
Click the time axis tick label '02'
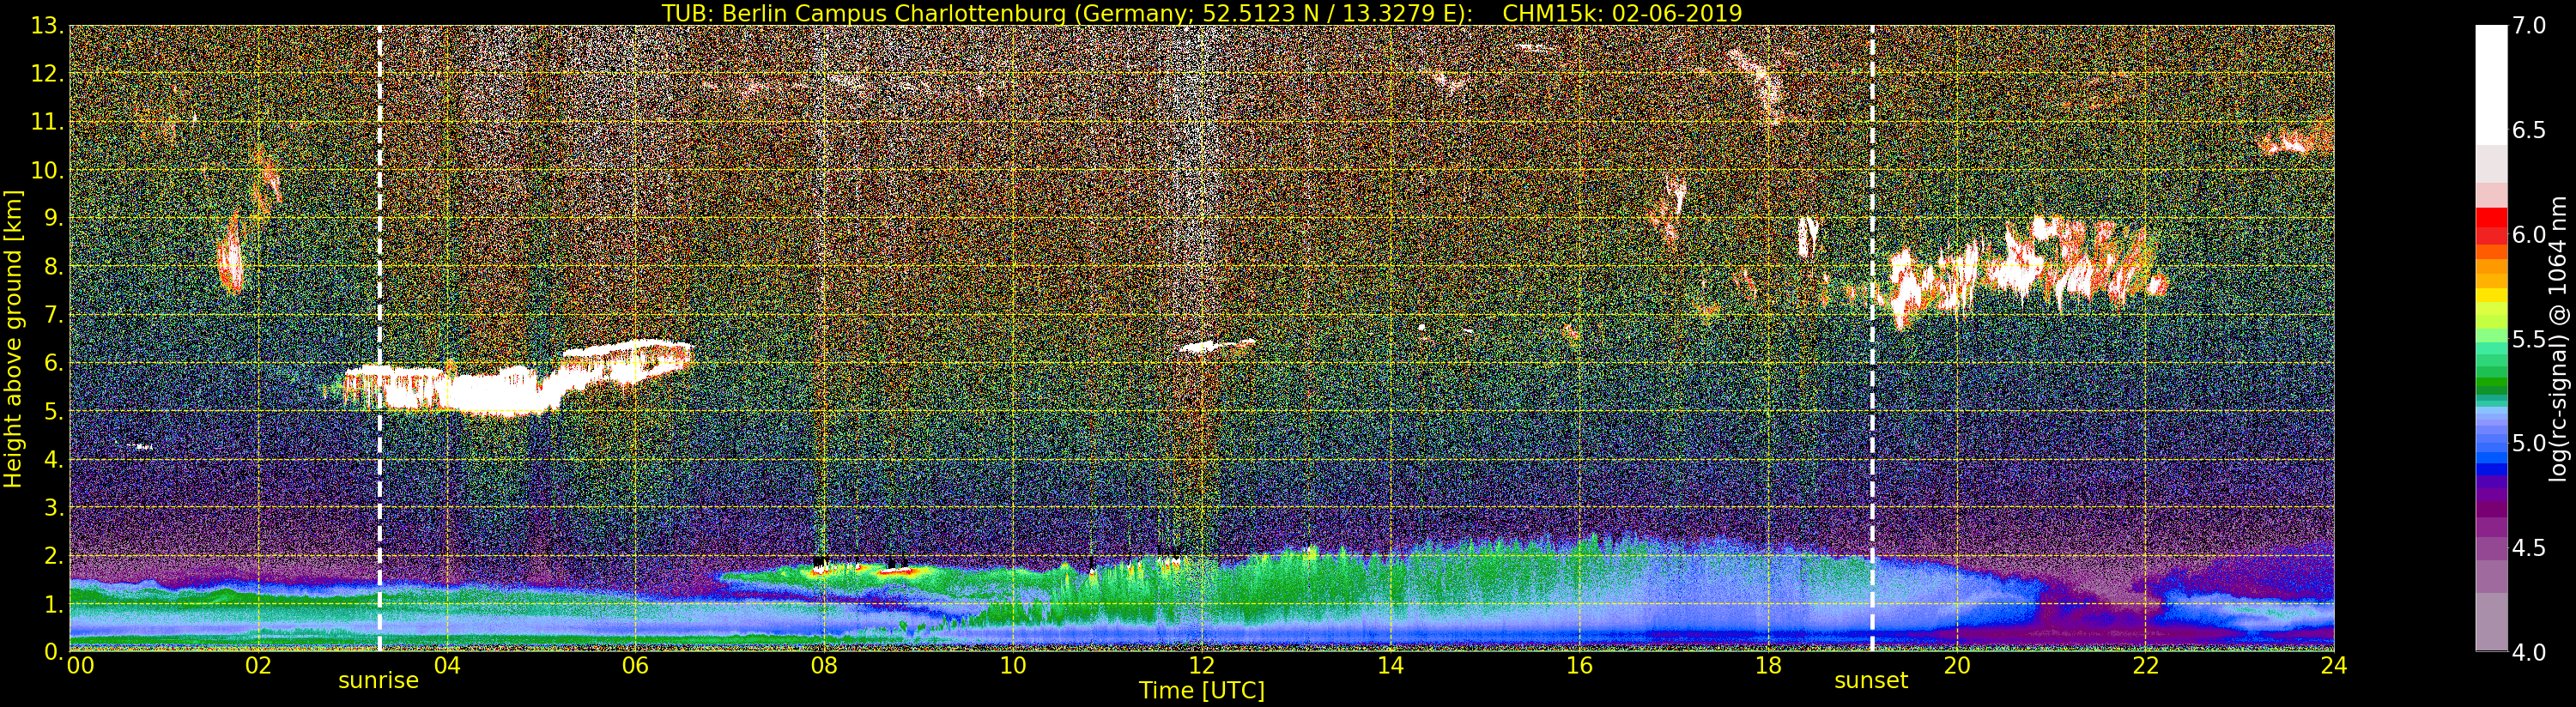pos(258,666)
